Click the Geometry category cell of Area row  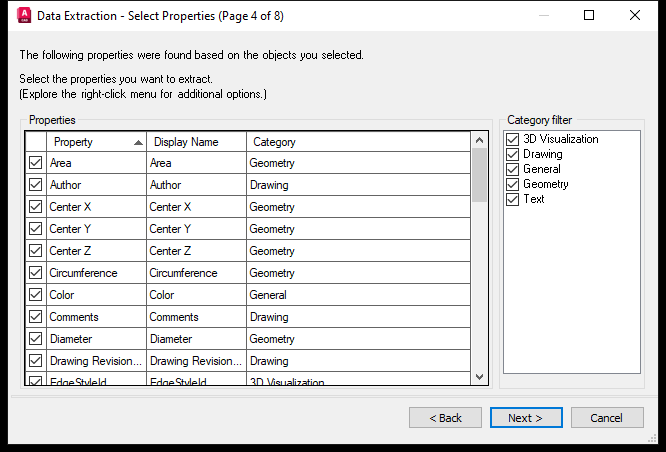(358, 163)
